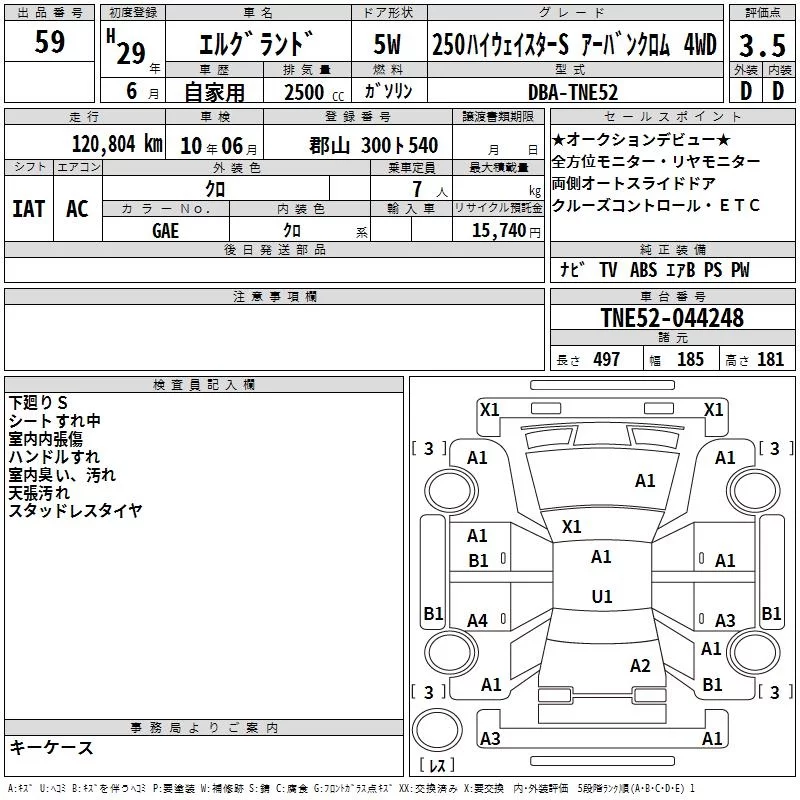Select the A4 scratch mark on the left door

(x=478, y=621)
